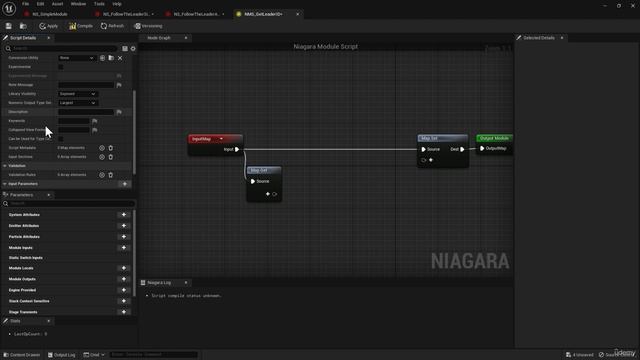
Task: Delete all Script Metadata elements
Action: pos(111,148)
